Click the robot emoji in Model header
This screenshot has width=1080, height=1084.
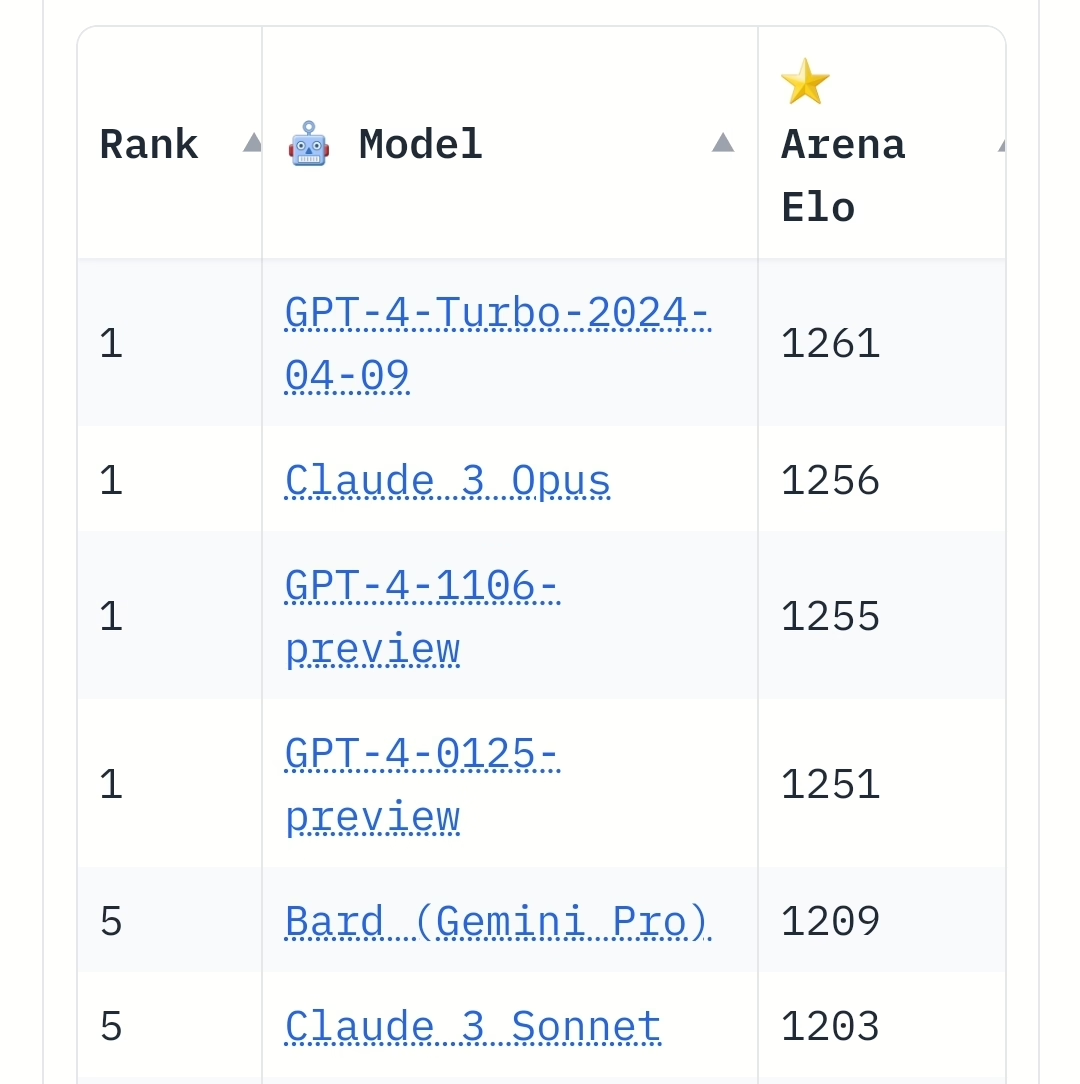pos(308,144)
